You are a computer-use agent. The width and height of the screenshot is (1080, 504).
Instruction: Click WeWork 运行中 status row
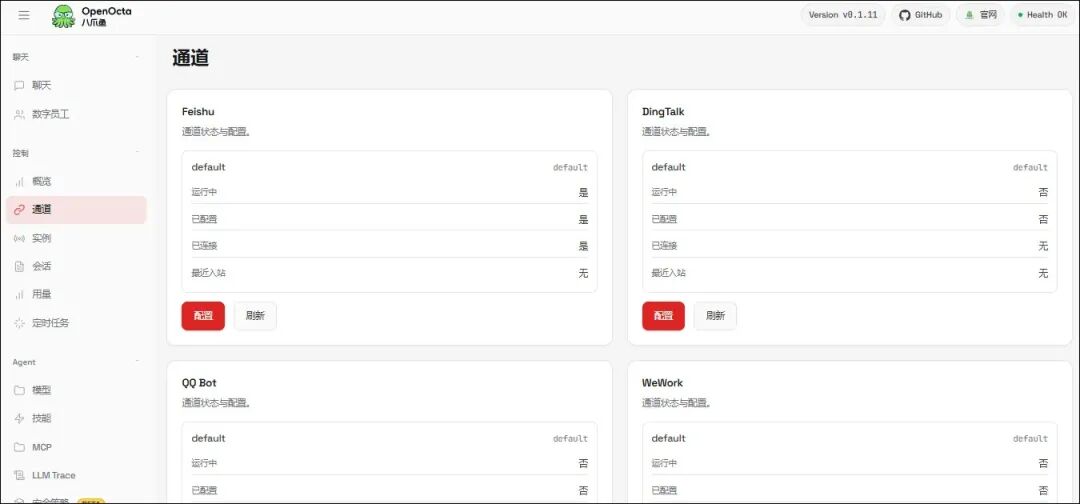(x=850, y=464)
